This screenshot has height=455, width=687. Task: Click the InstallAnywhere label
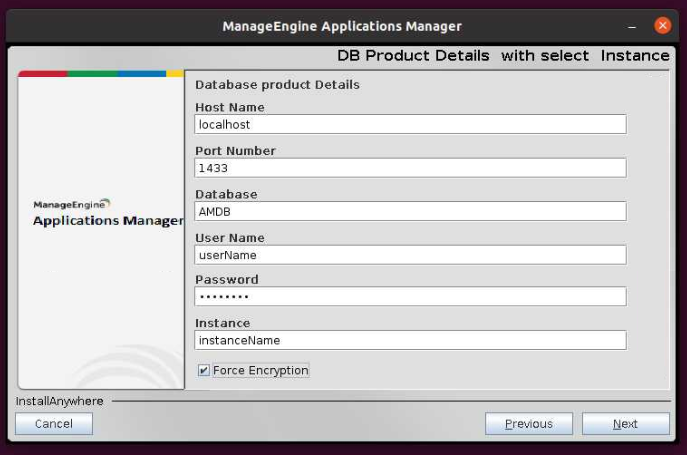click(x=59, y=401)
